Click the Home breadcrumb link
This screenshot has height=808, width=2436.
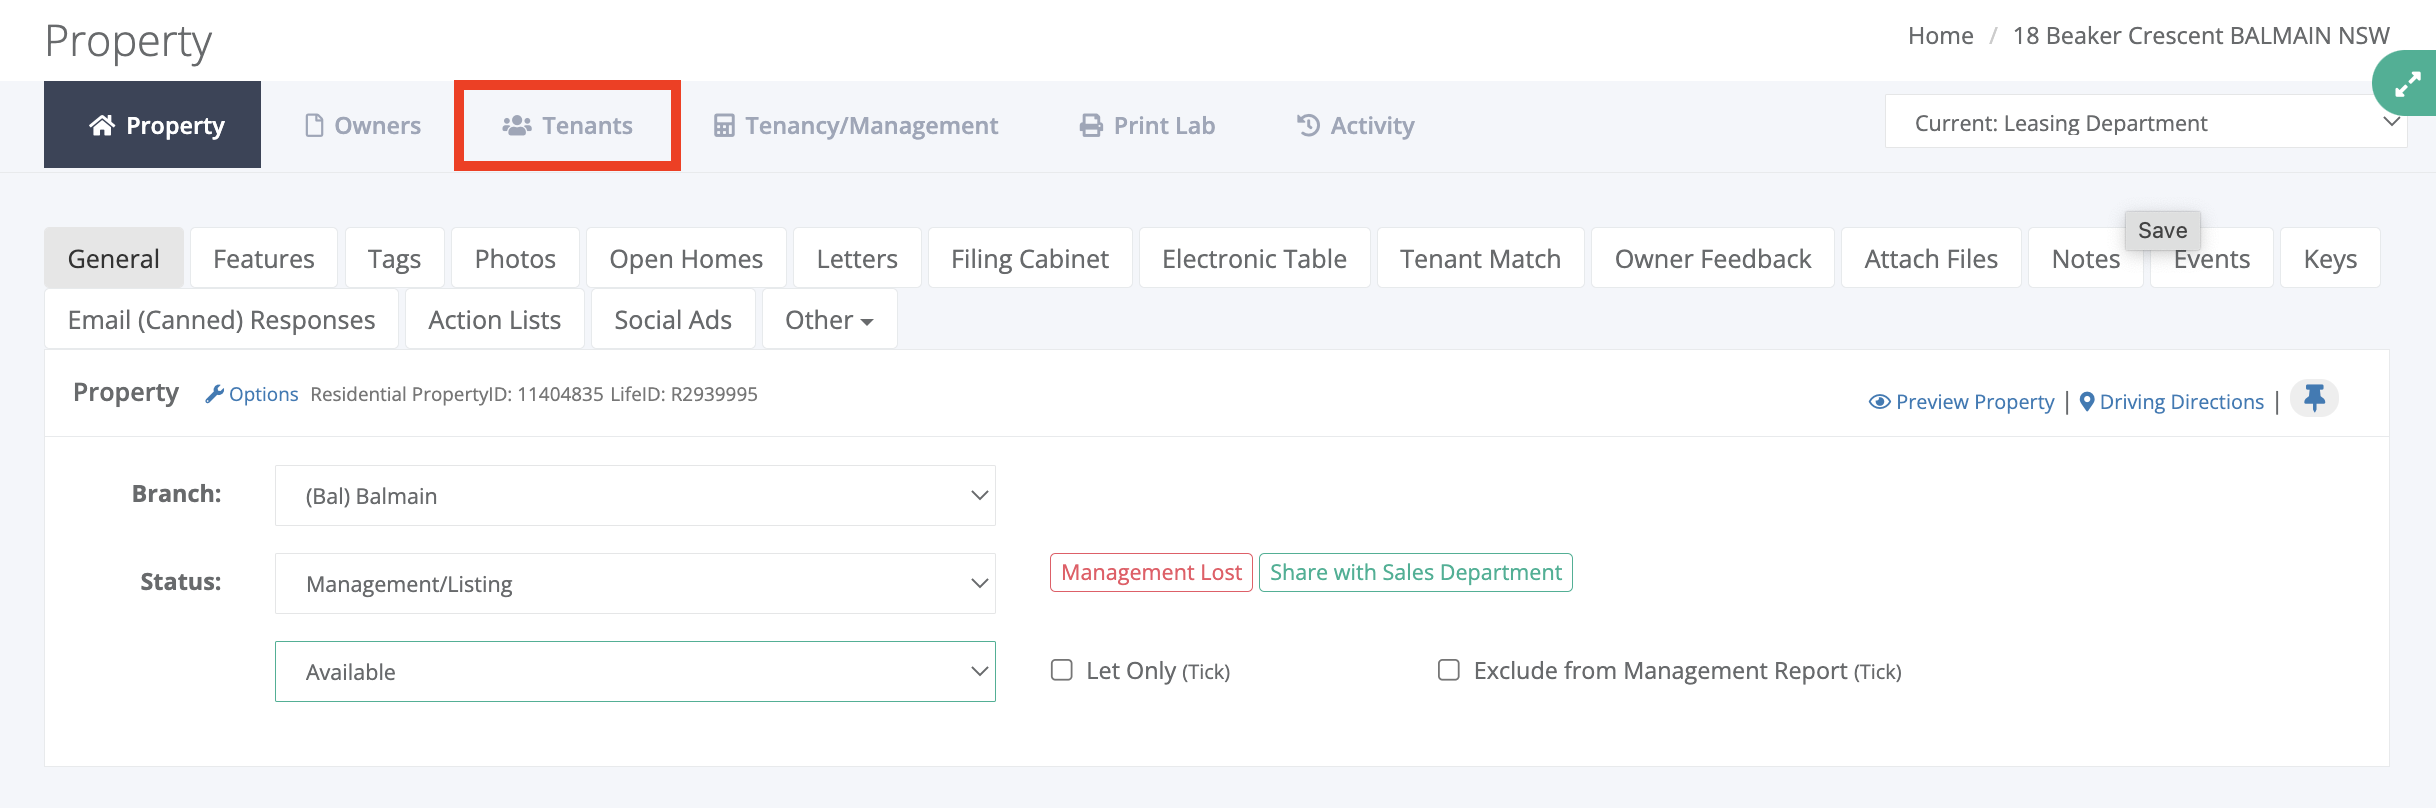click(x=1940, y=36)
